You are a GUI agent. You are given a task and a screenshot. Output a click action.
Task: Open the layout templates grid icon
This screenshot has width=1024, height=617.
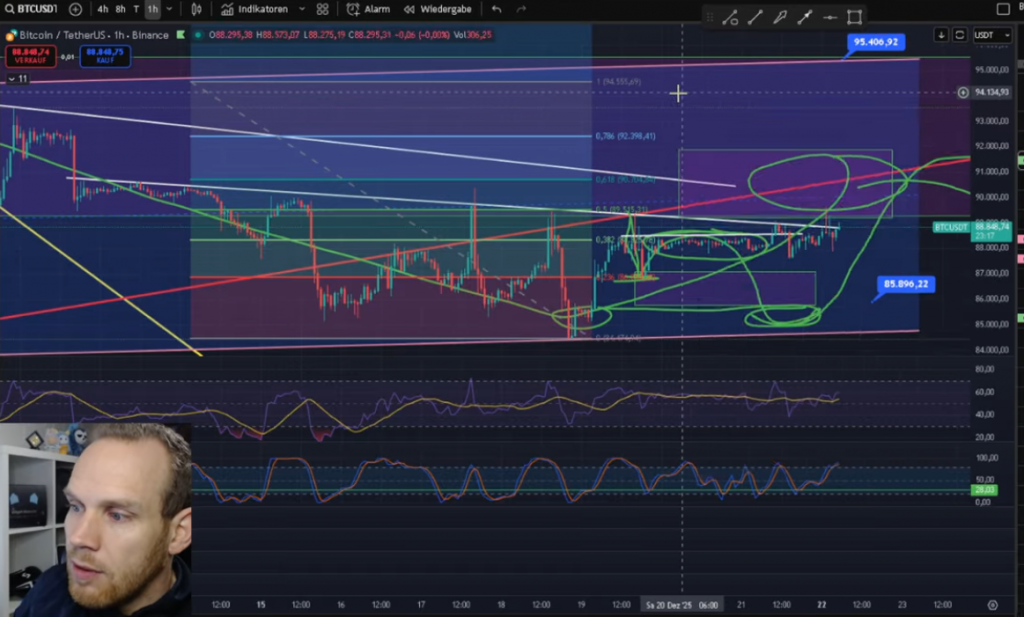322,9
